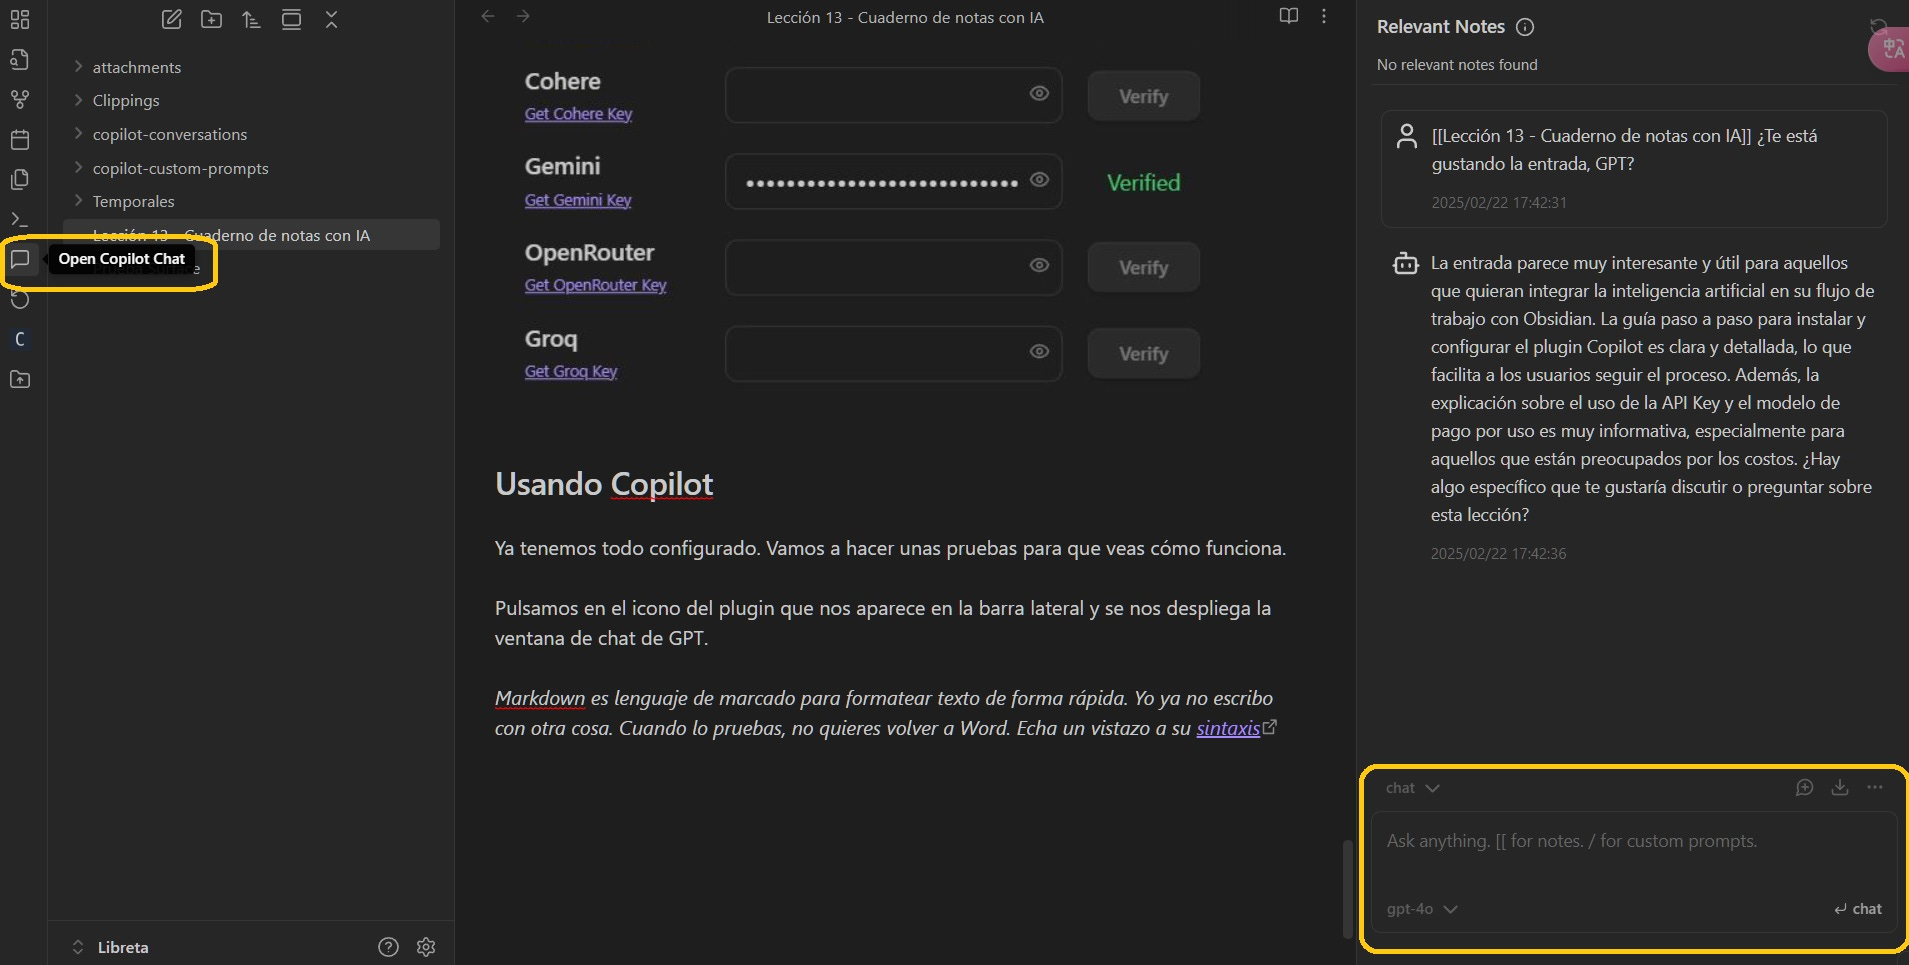Expand the Temporales folder

pos(78,201)
